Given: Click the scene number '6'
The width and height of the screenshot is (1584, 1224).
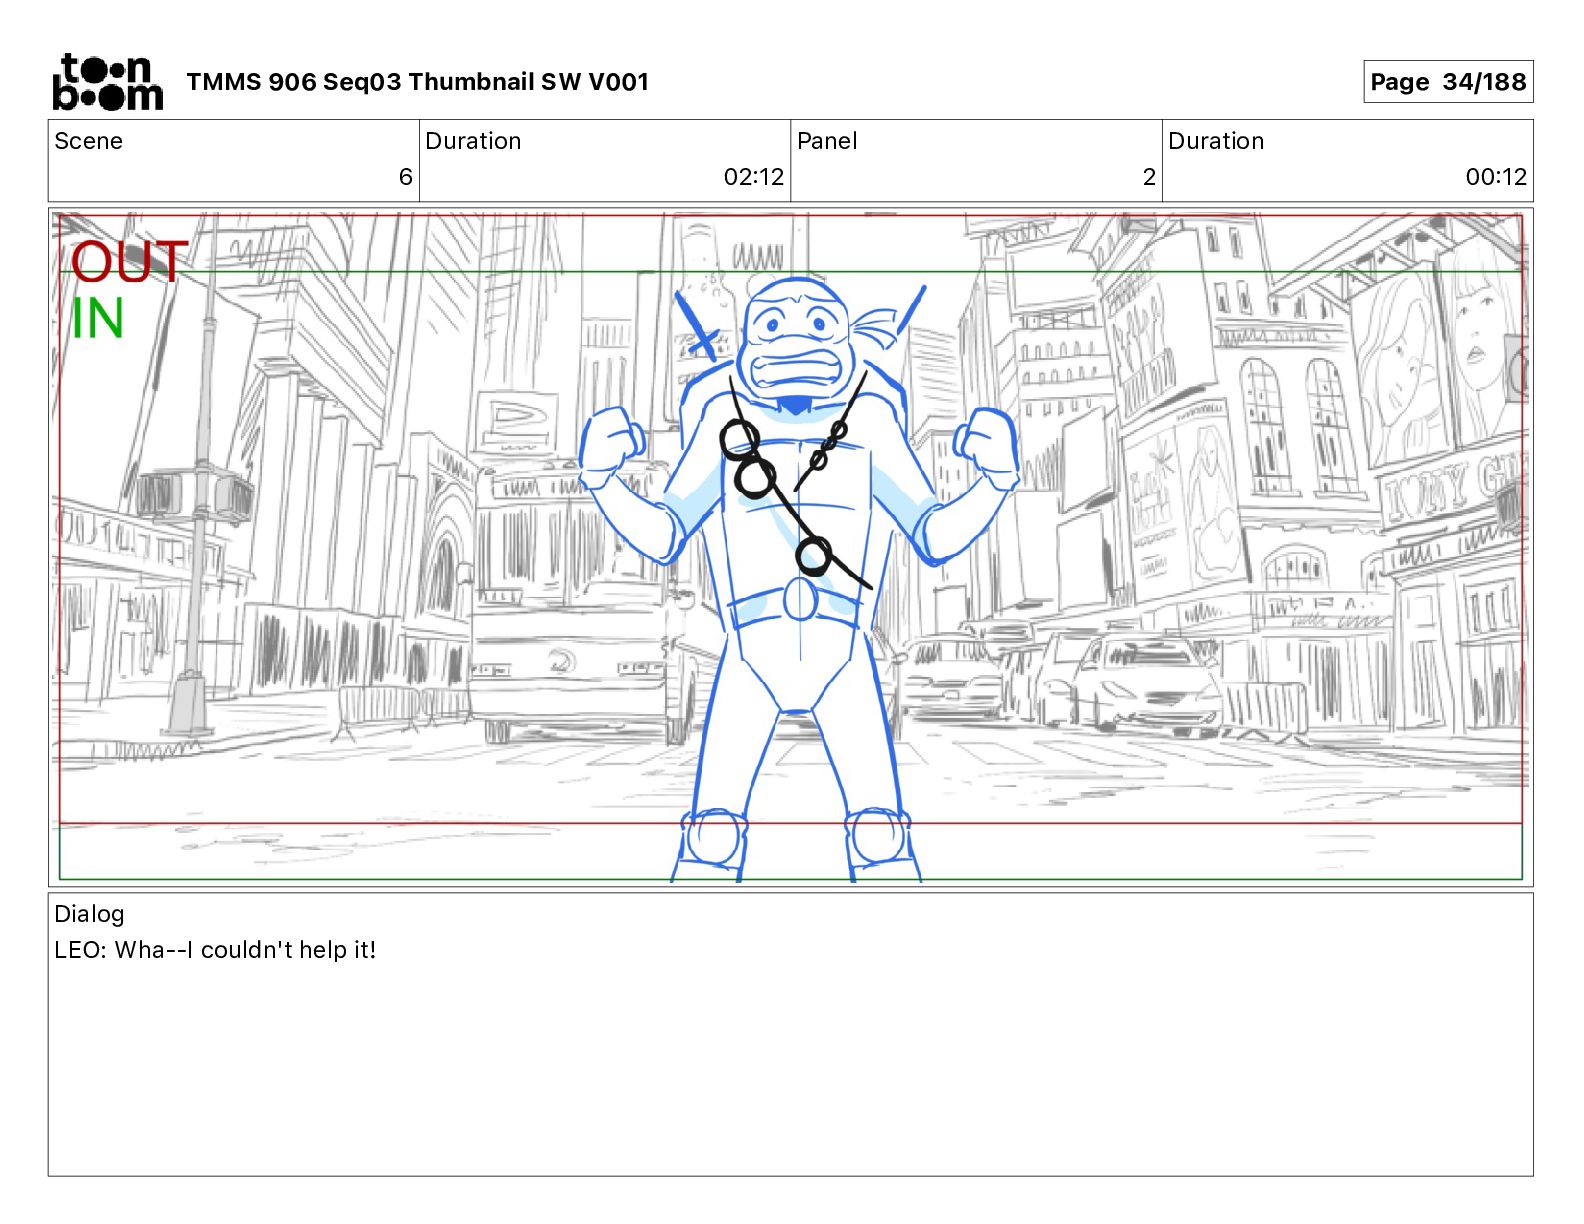Looking at the screenshot, I should 406,177.
